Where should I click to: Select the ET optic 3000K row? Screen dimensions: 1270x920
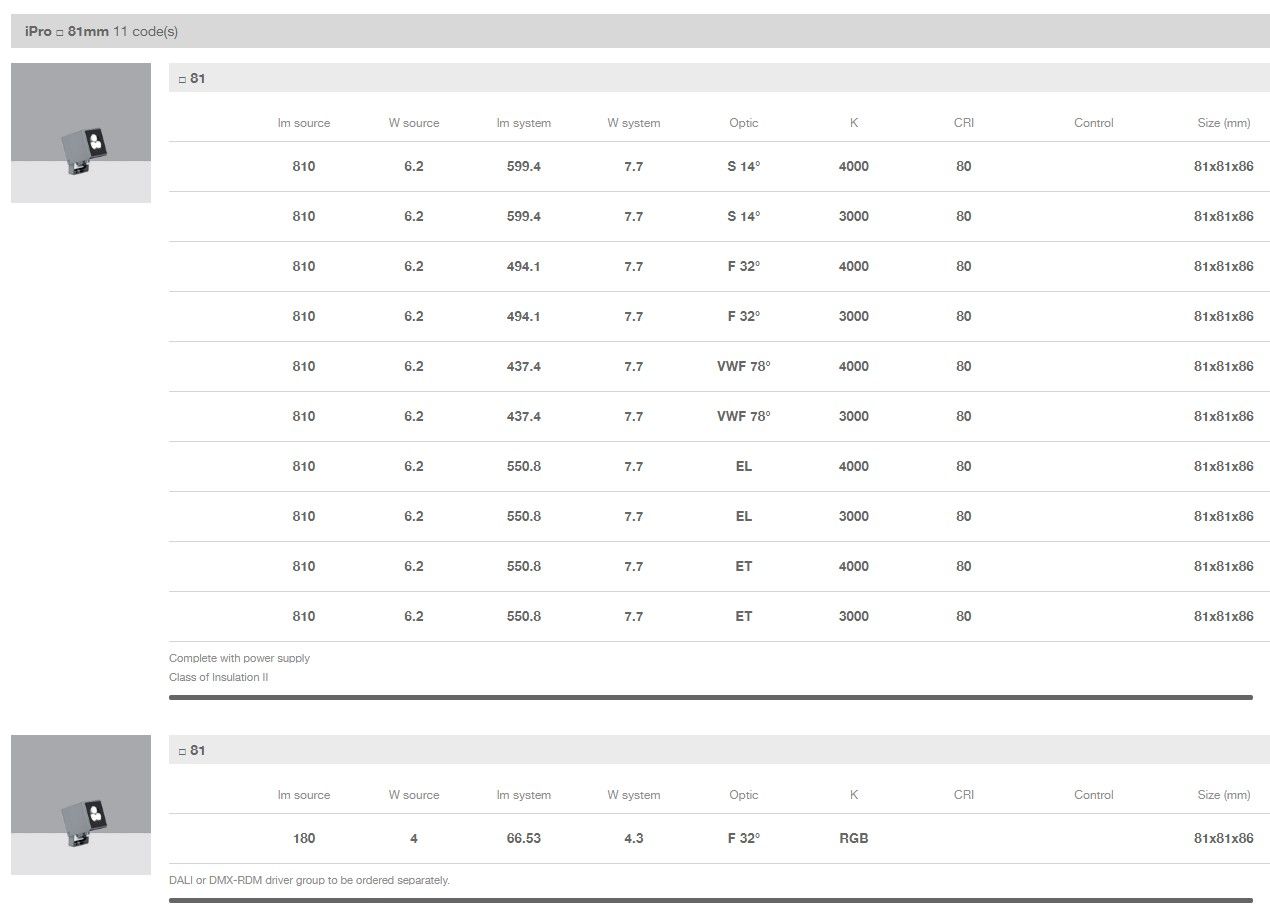pyautogui.click(x=718, y=617)
